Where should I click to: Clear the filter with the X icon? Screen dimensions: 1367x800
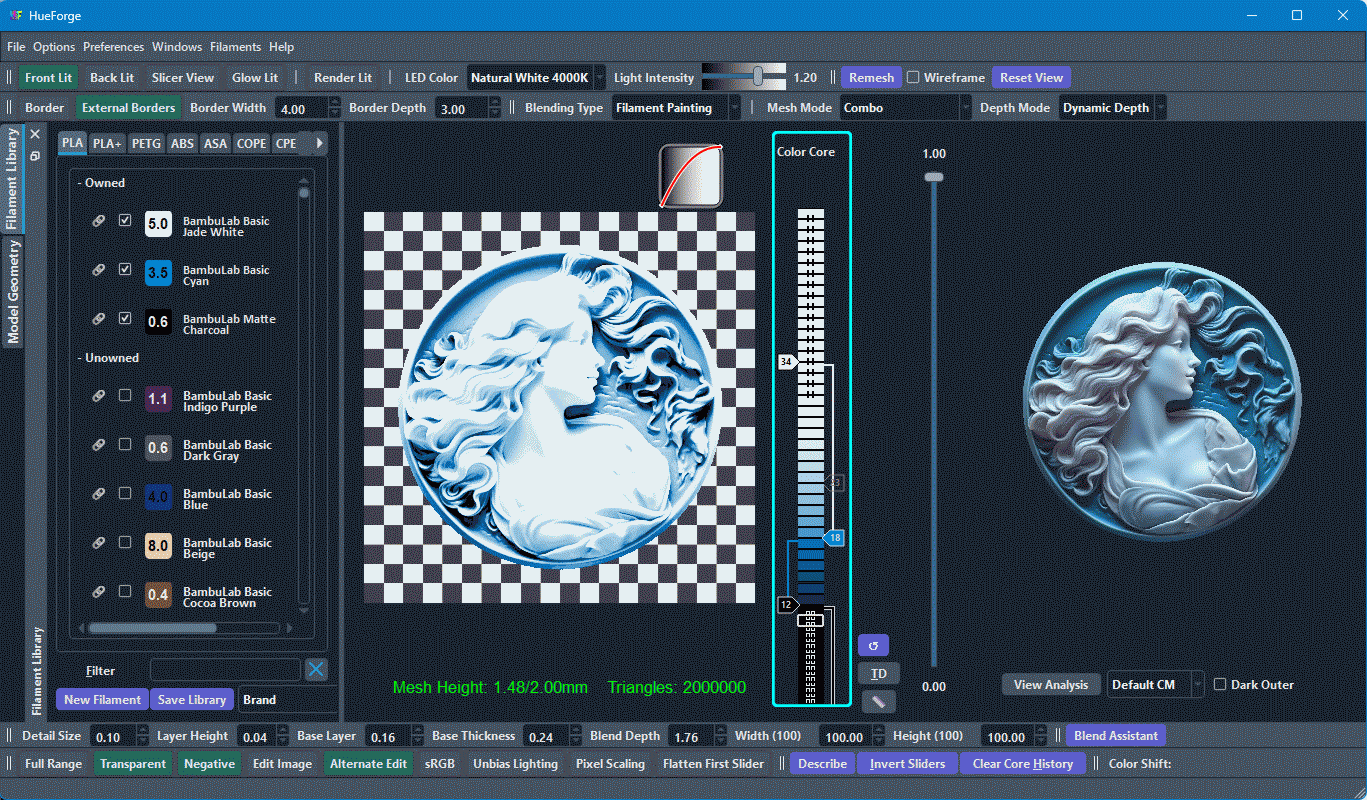coord(316,670)
